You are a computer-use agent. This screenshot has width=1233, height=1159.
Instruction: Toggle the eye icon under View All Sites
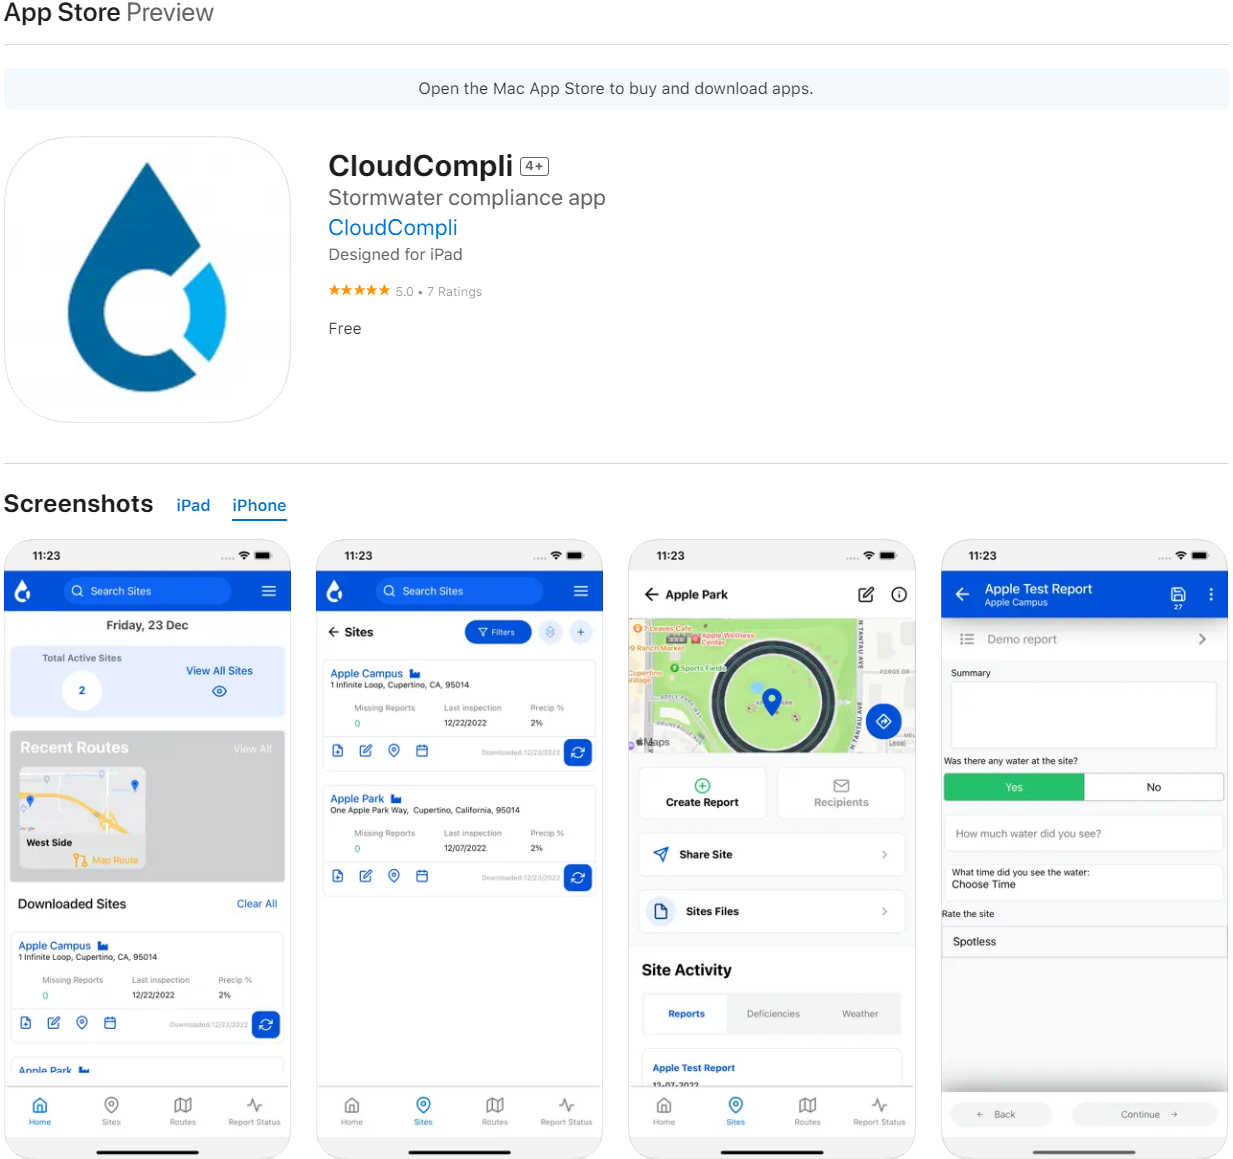219,691
